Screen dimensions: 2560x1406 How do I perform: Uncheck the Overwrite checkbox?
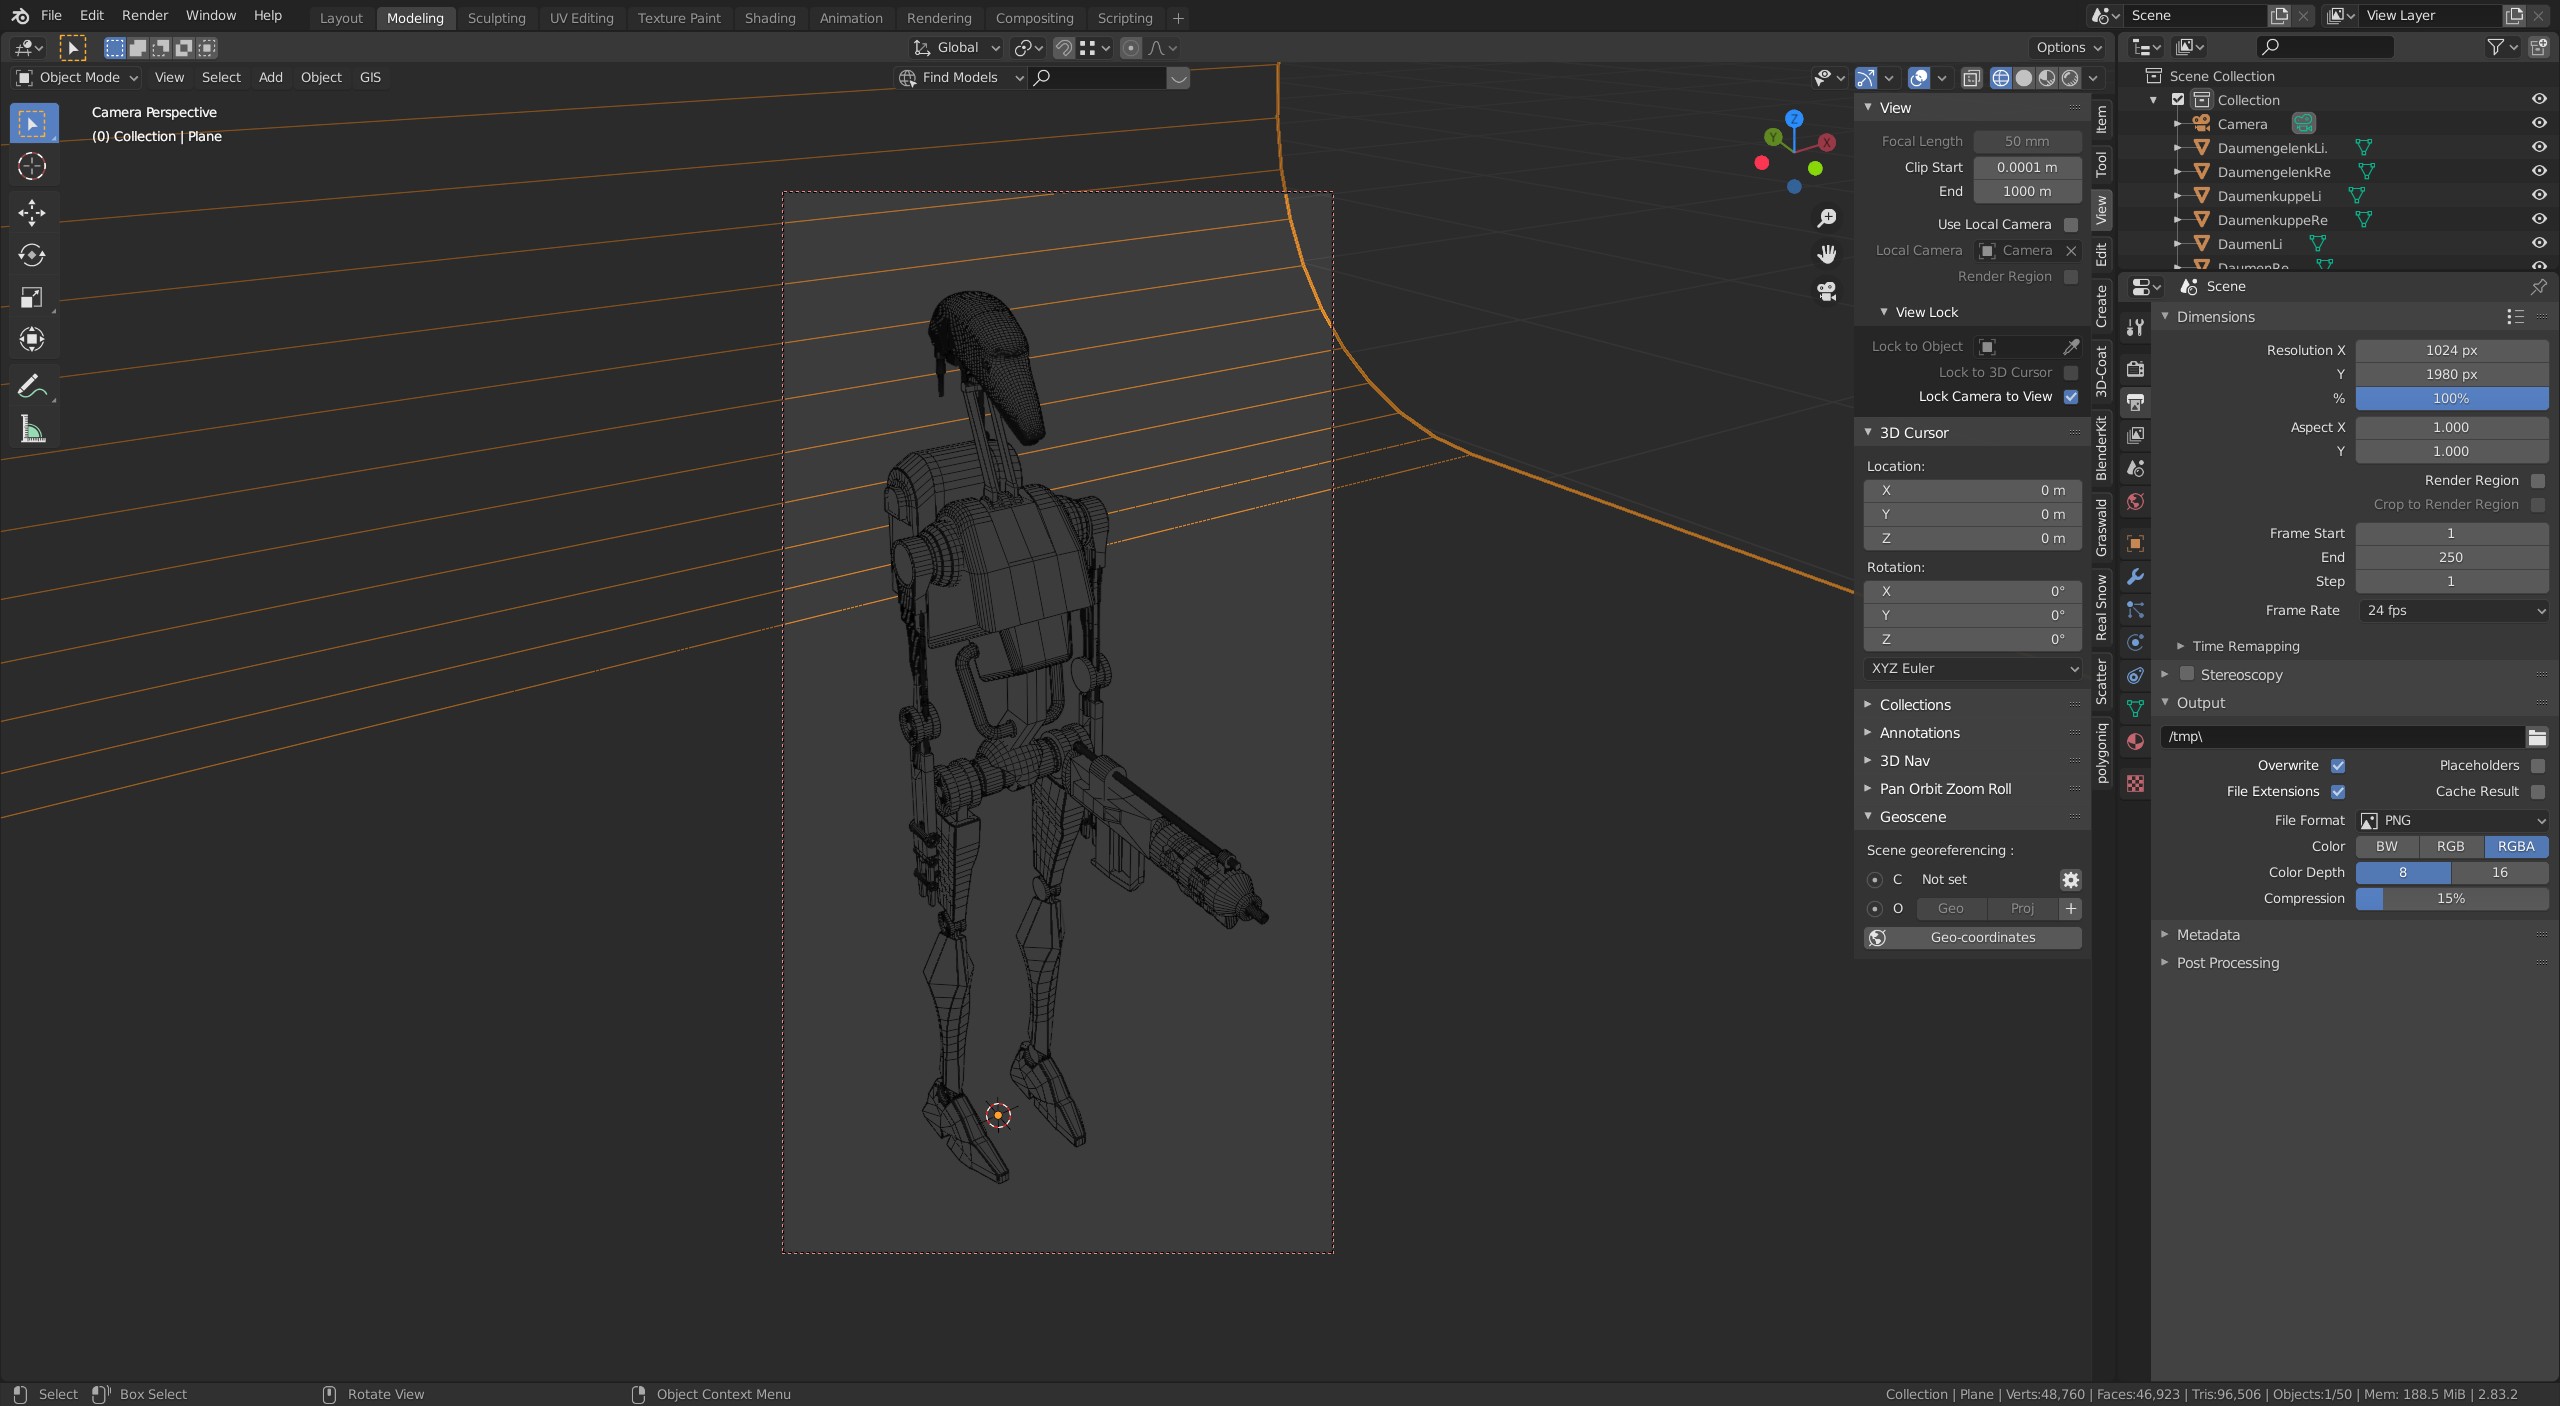tap(2338, 766)
